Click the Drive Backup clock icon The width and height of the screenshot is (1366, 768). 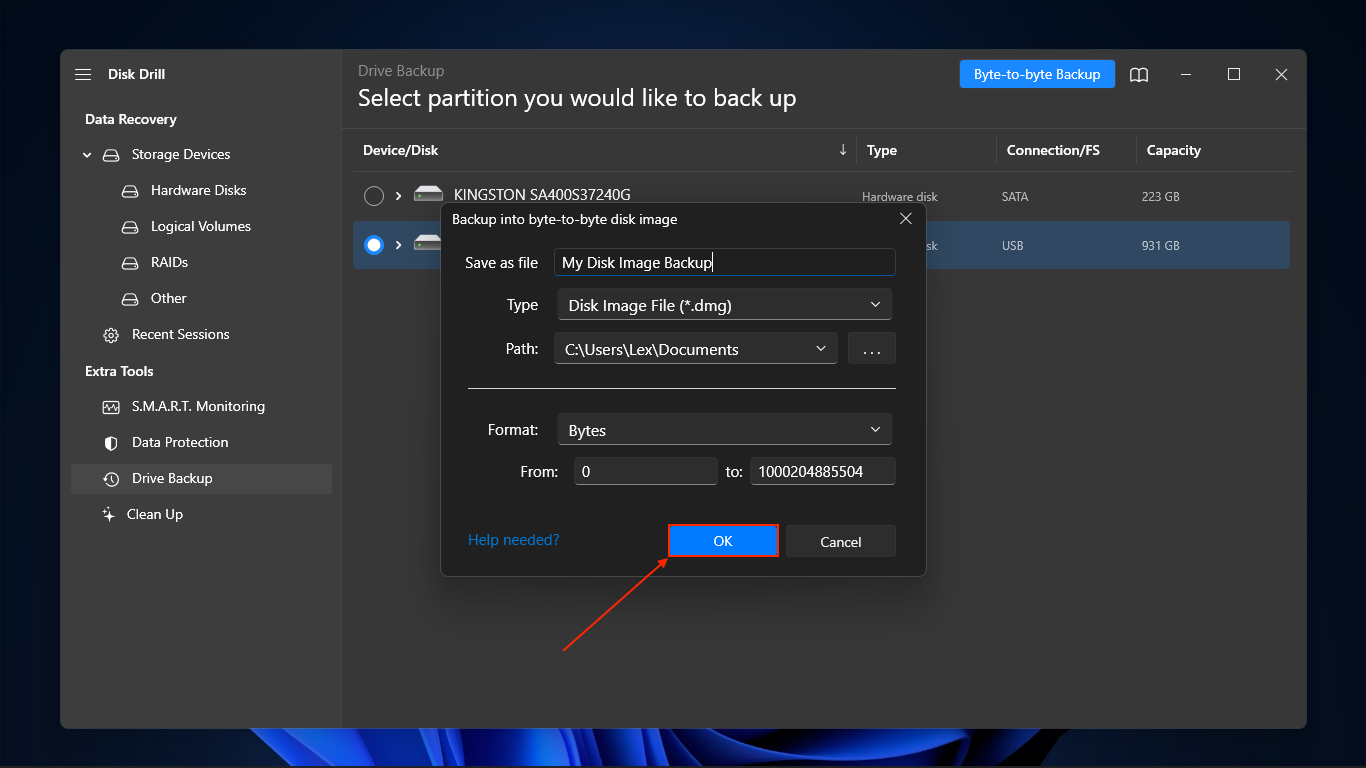[111, 479]
